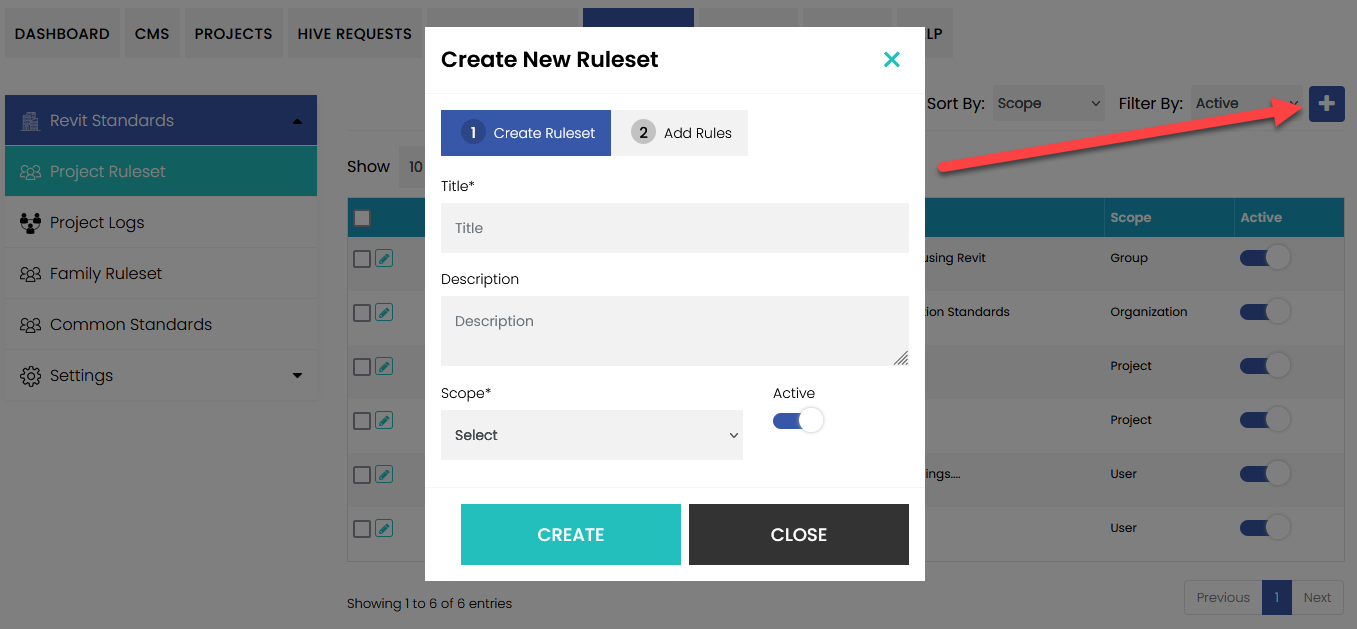Screen dimensions: 1357x629
Task: Open the Hive Requests menu item
Action: coord(355,32)
